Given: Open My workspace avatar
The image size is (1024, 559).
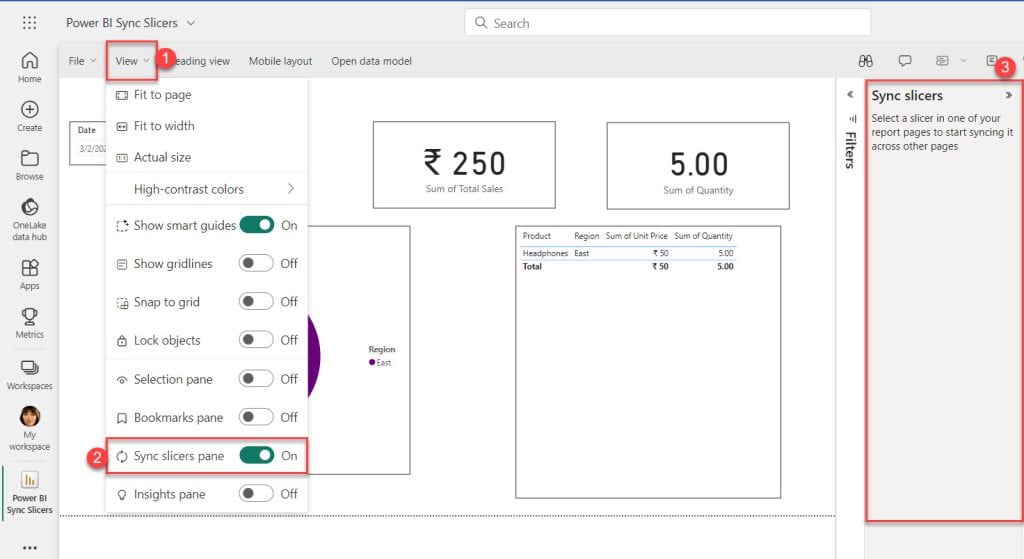Looking at the screenshot, I should tap(29, 416).
